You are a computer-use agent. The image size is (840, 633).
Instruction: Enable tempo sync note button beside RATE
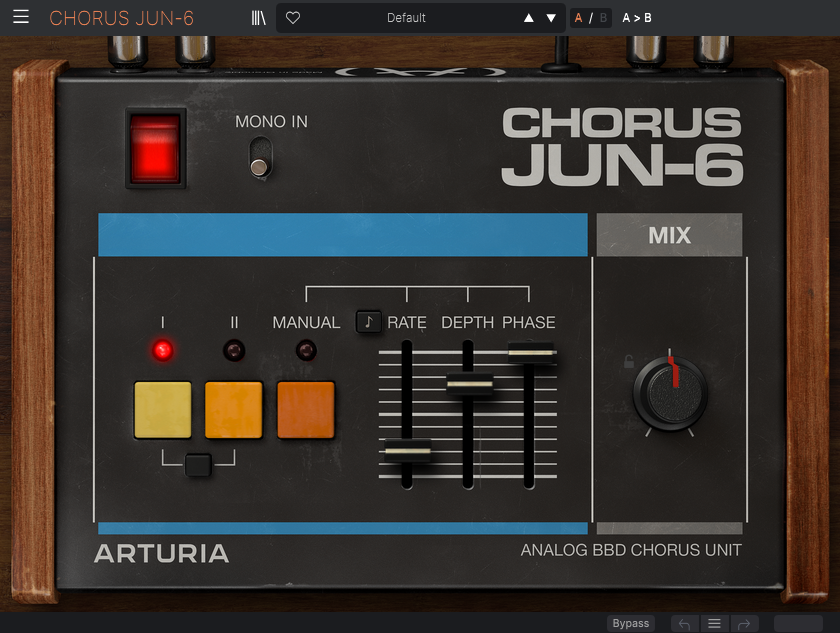tap(369, 322)
